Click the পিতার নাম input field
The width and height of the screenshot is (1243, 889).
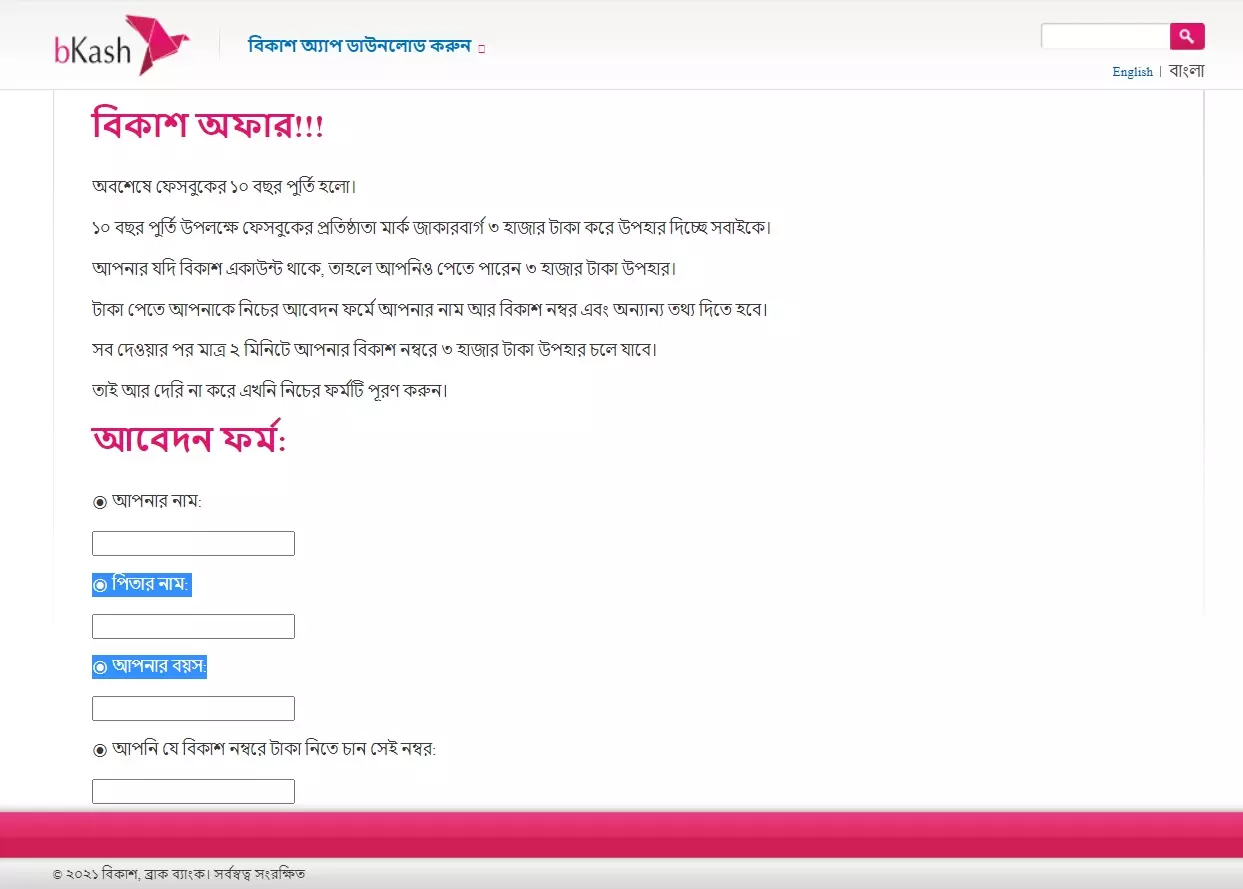(x=193, y=627)
